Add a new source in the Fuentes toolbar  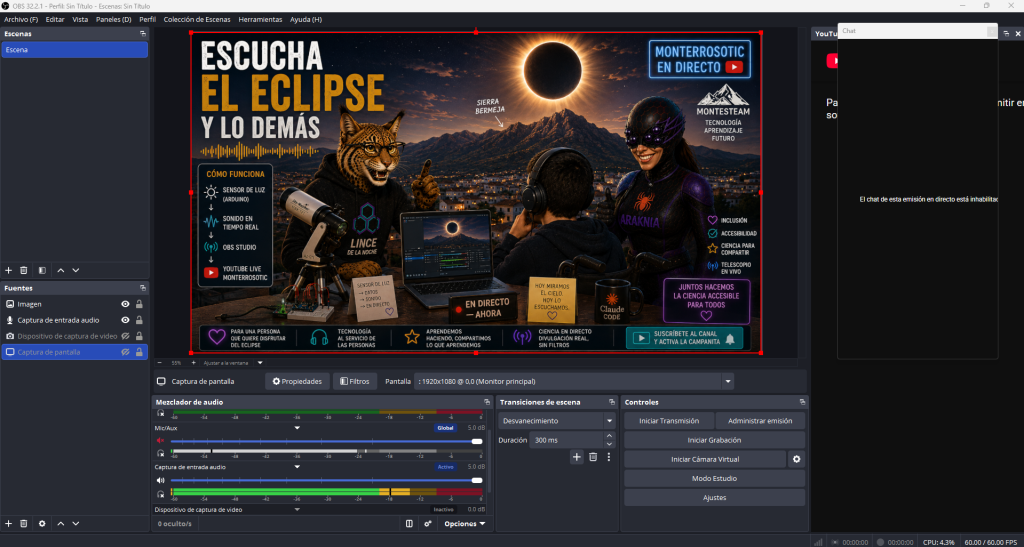(8, 524)
